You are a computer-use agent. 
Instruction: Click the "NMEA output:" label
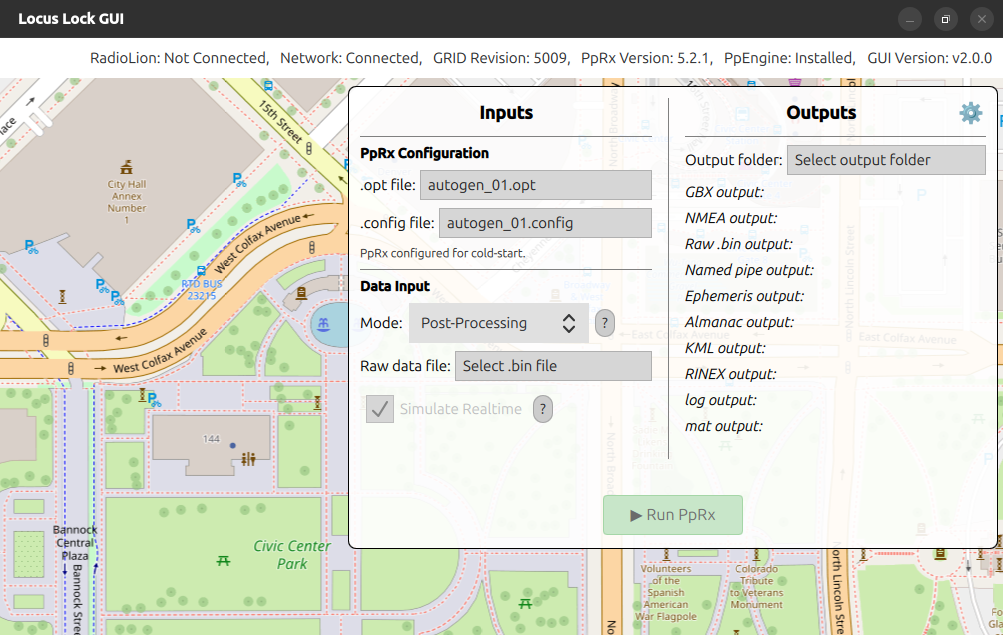pos(731,218)
